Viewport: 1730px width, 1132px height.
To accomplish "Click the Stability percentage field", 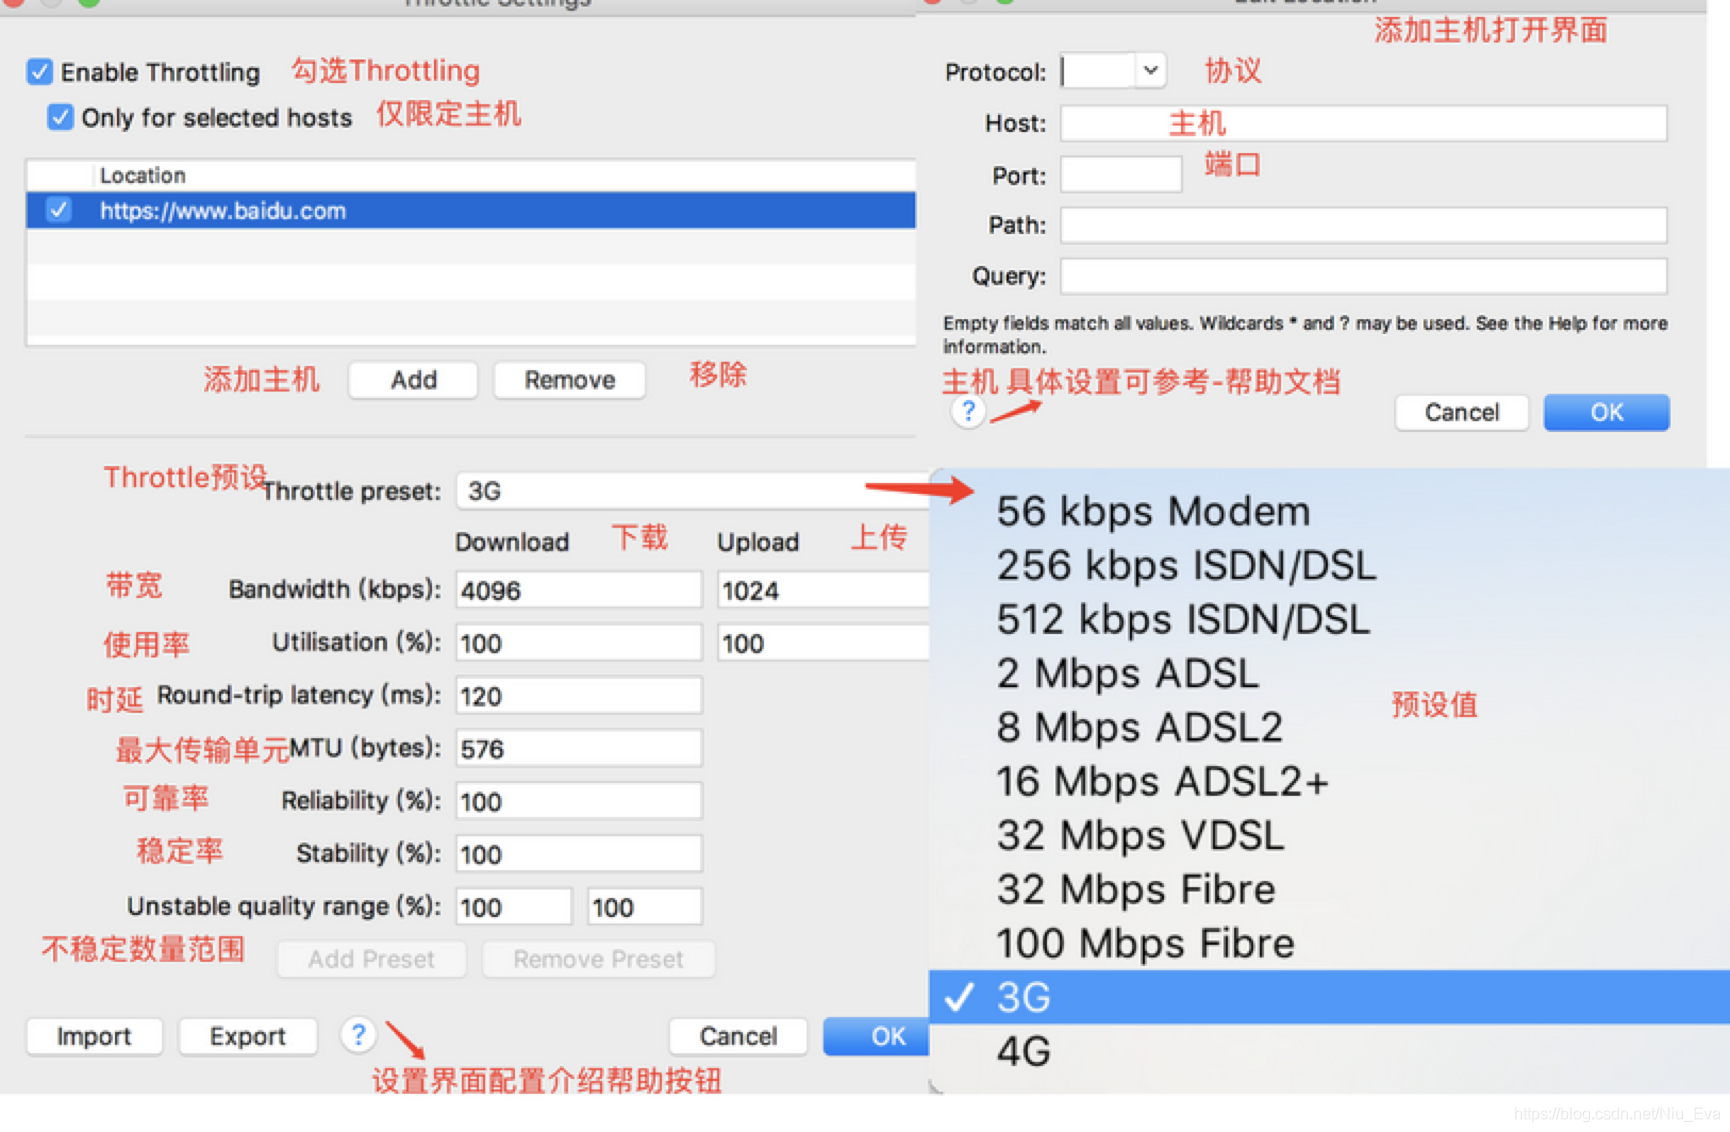I will pos(579,854).
